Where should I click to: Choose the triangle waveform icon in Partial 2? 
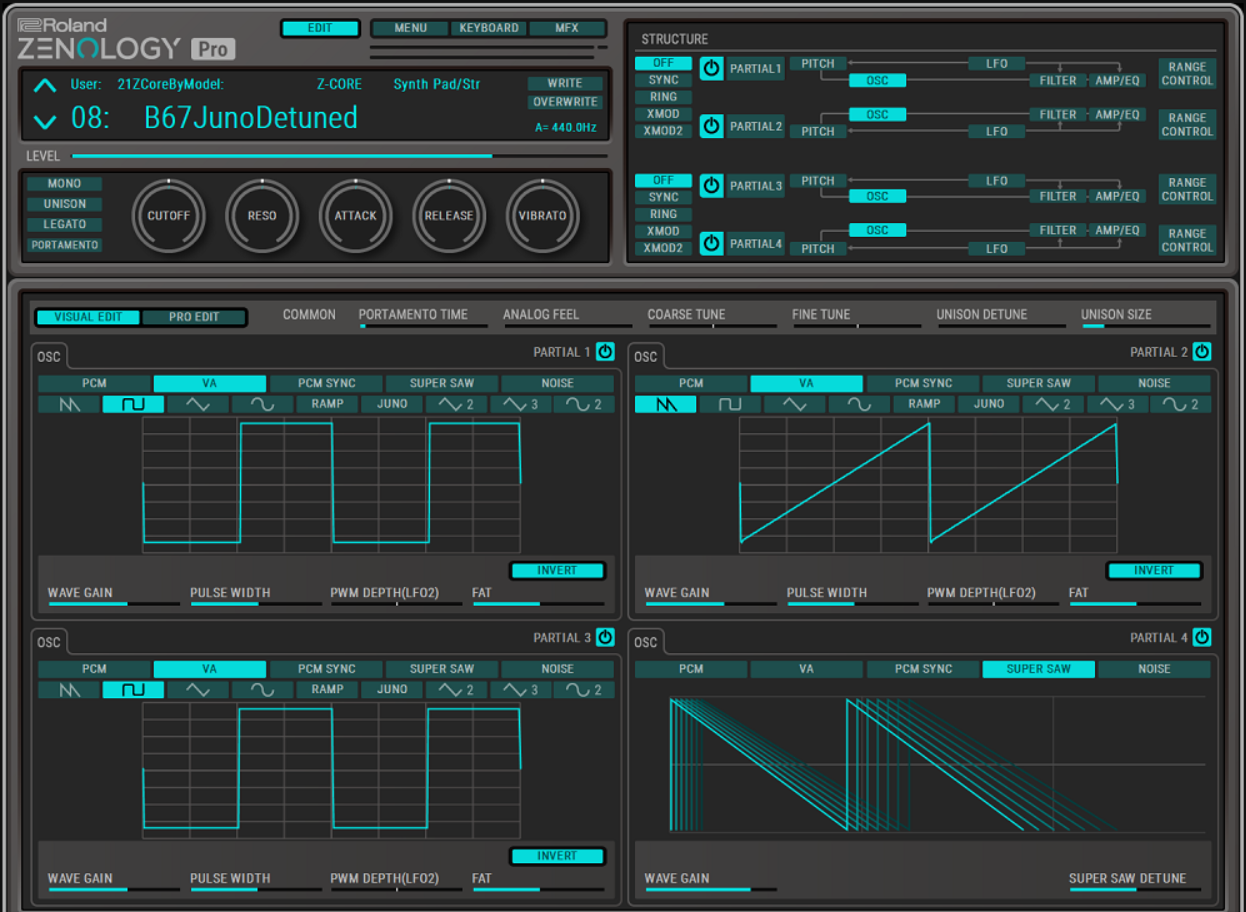[x=794, y=404]
